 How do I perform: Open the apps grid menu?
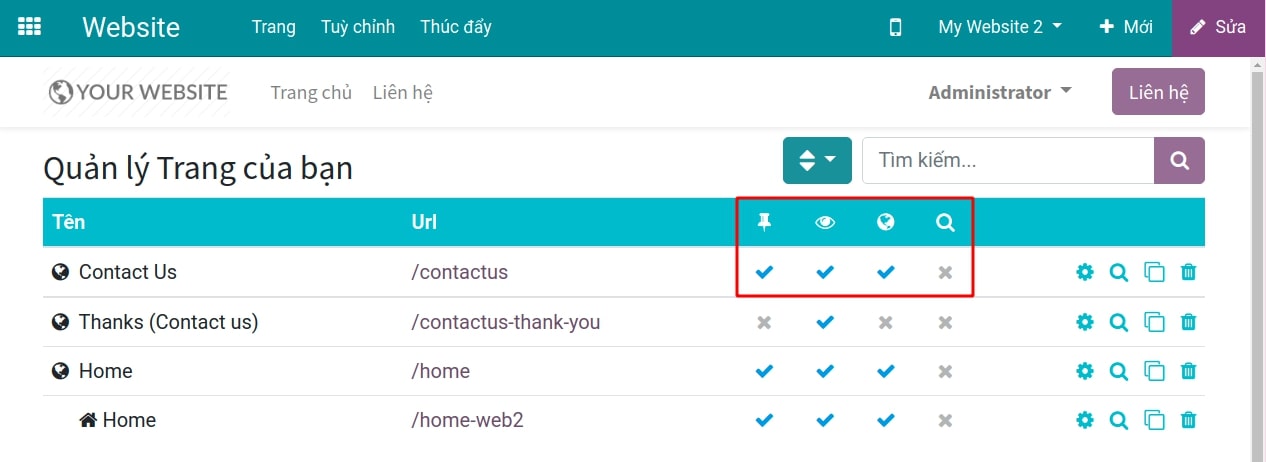point(30,27)
